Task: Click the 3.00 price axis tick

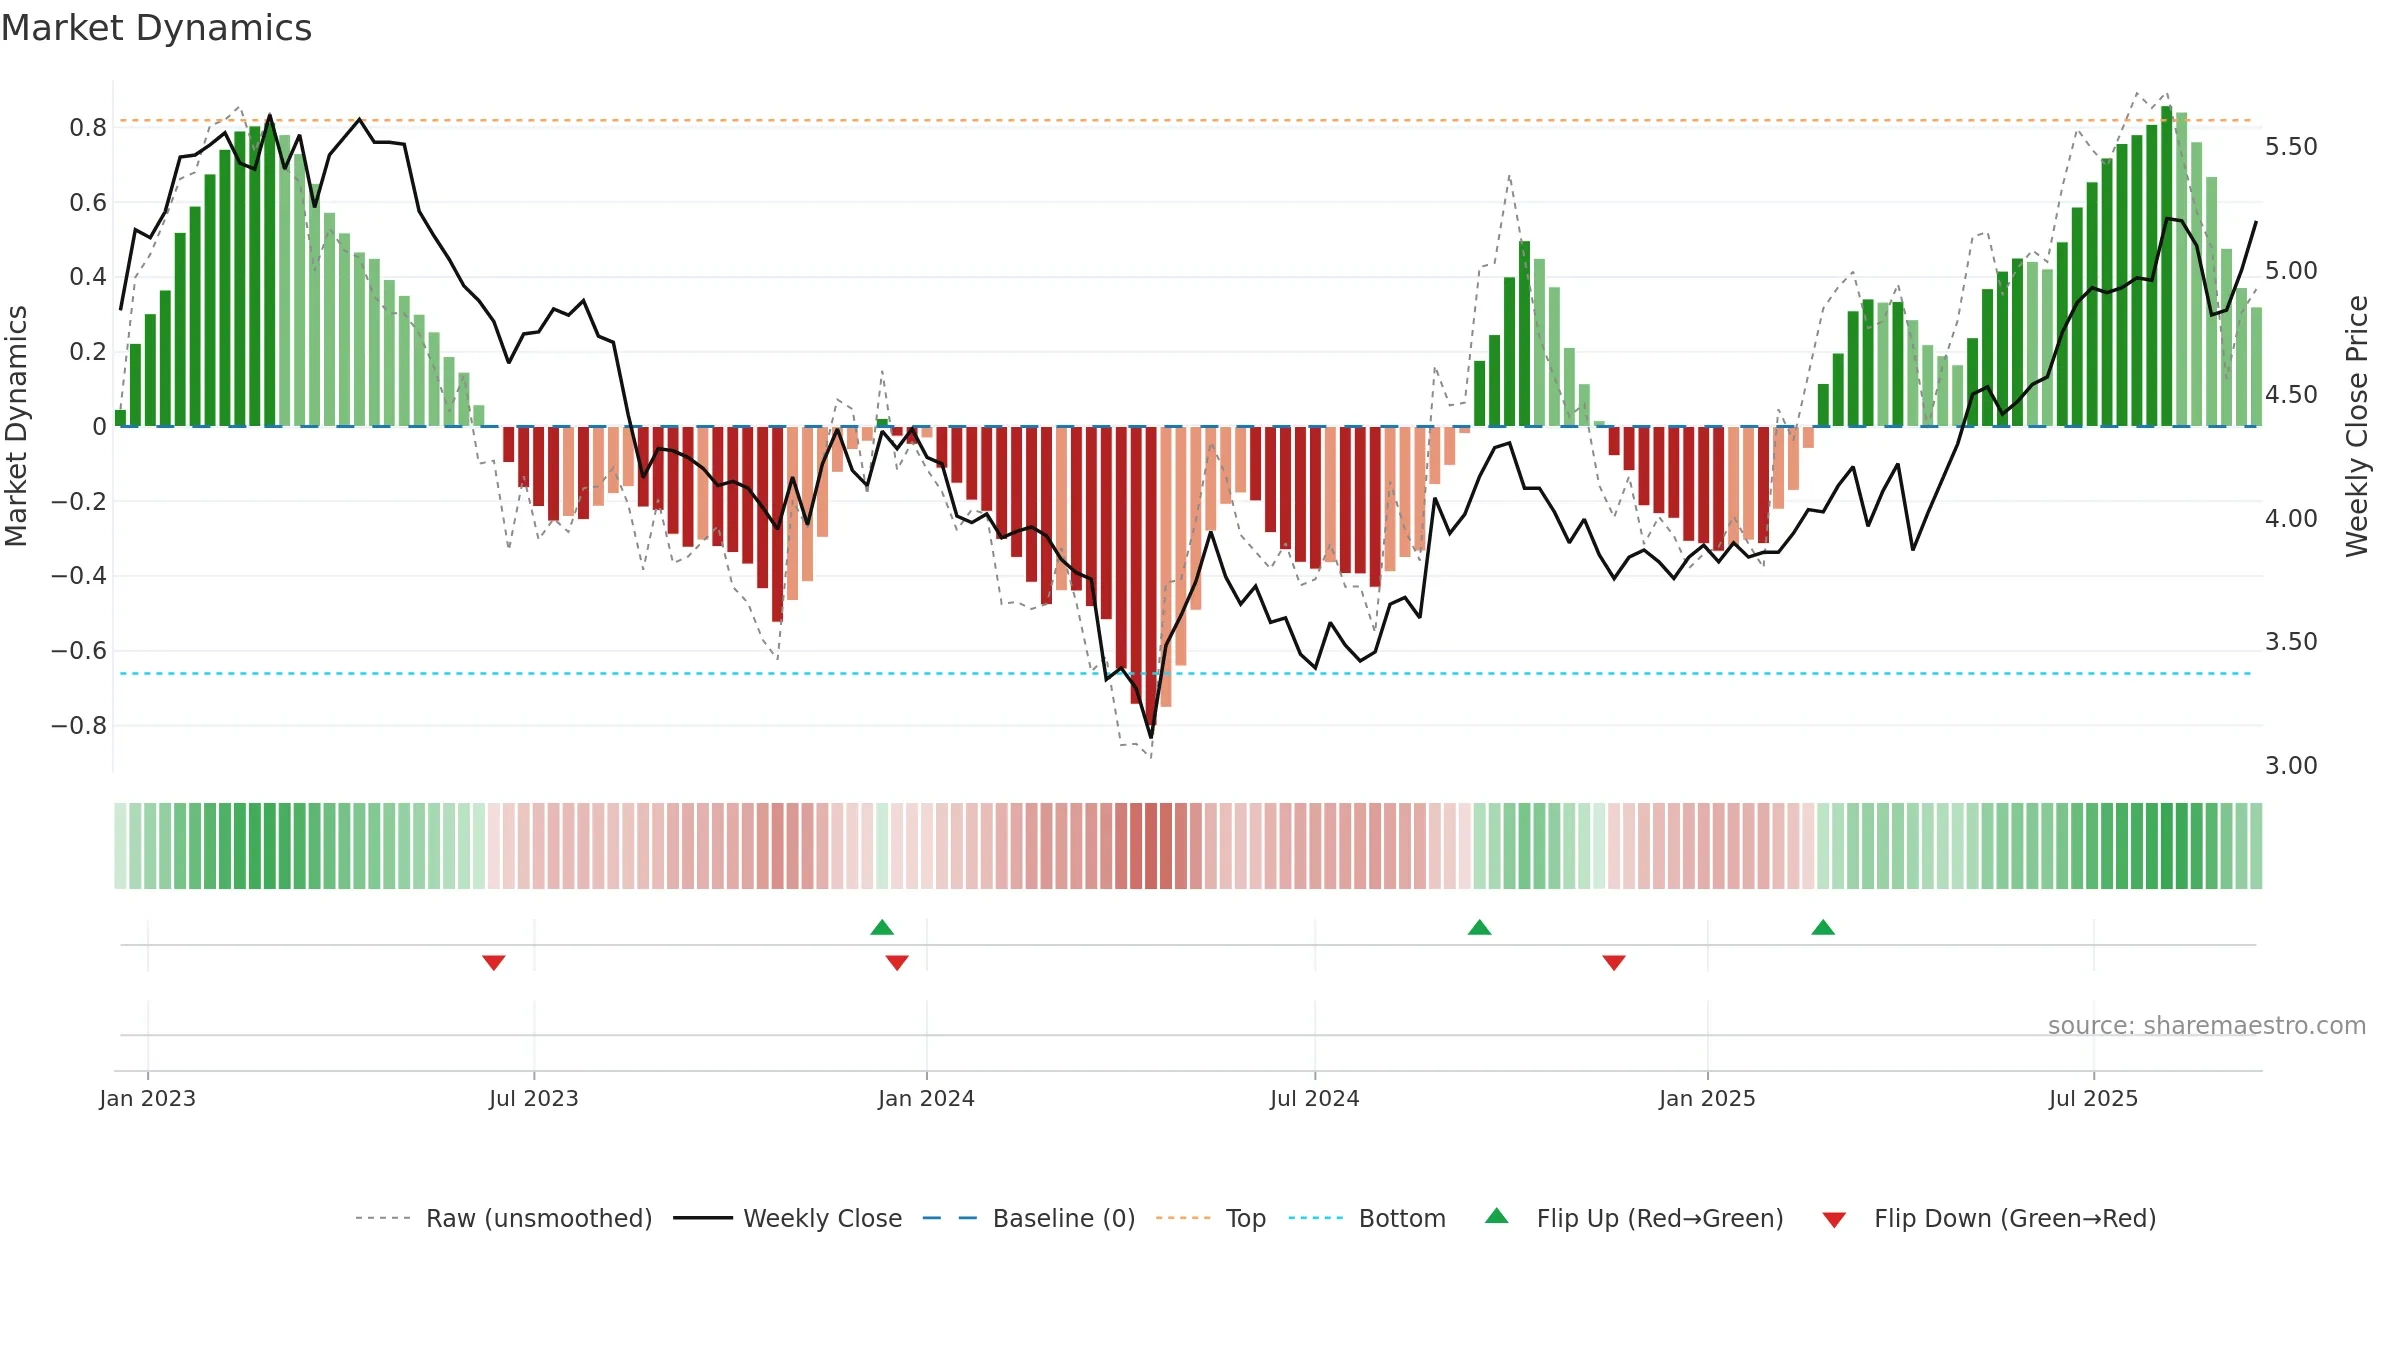Action: (x=2291, y=766)
